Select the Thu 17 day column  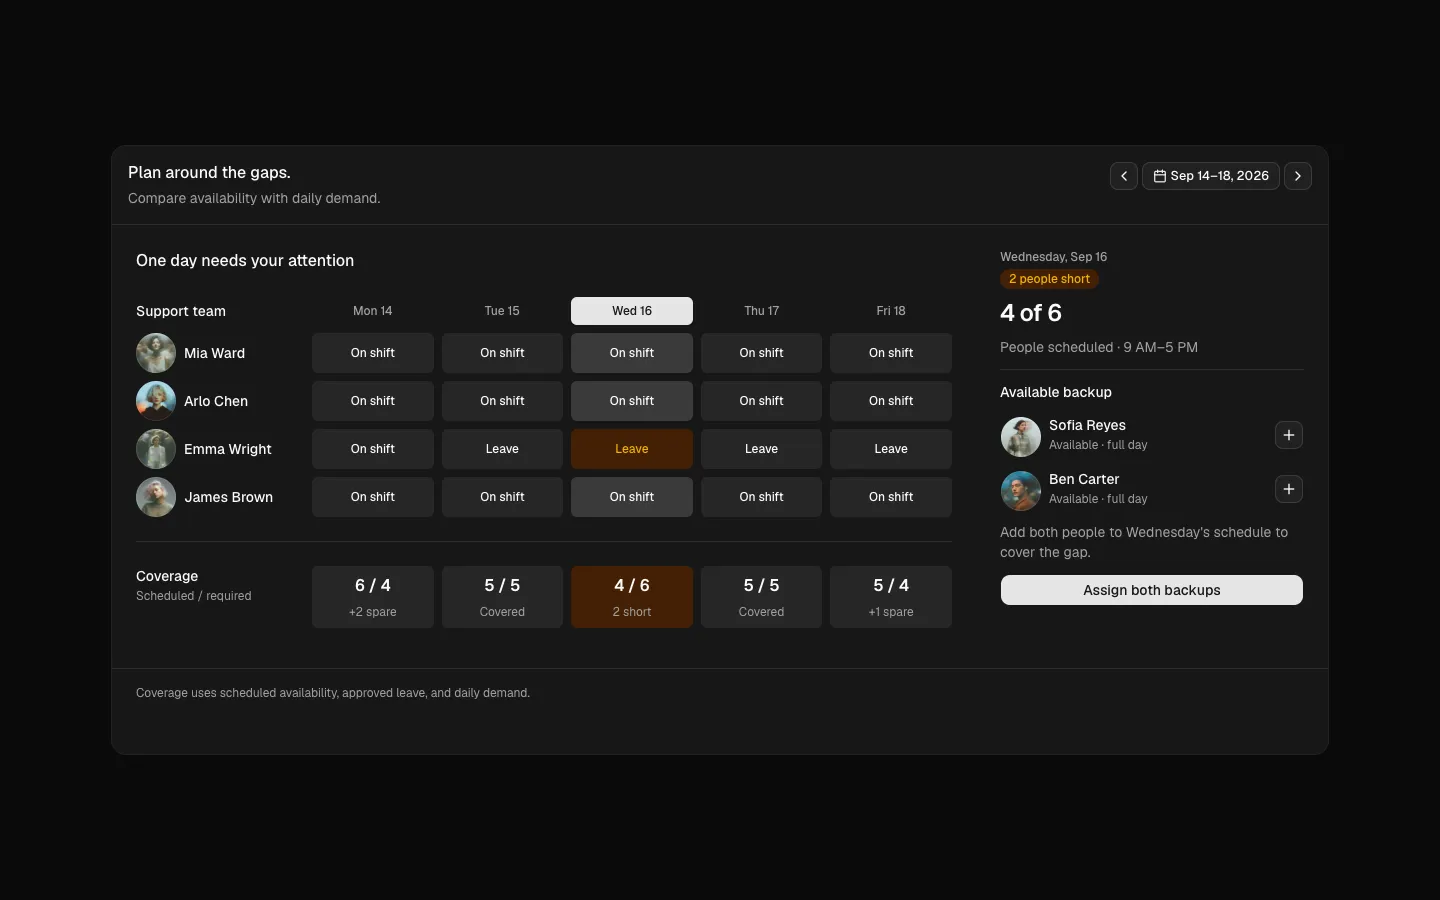tap(761, 311)
